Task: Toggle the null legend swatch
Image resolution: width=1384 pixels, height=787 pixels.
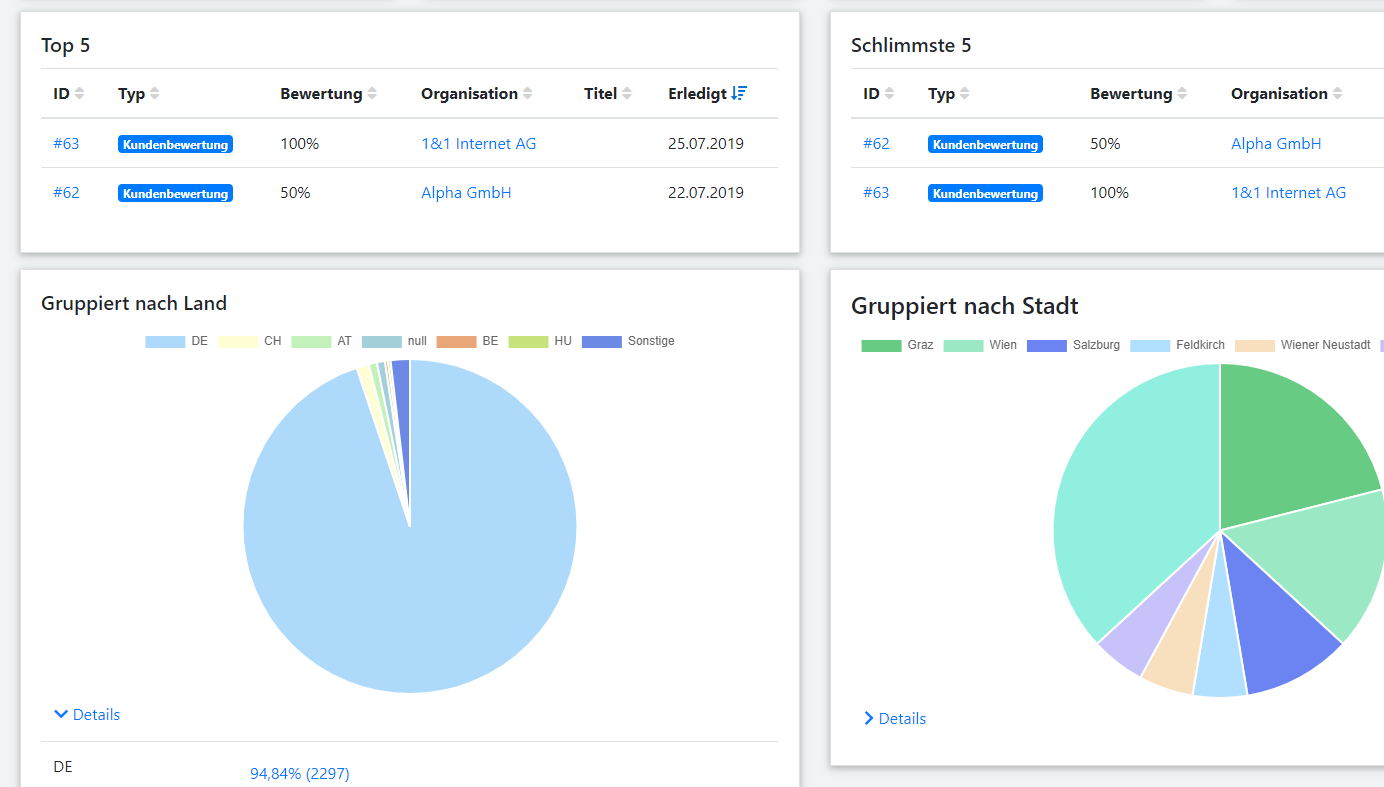Action: [382, 342]
